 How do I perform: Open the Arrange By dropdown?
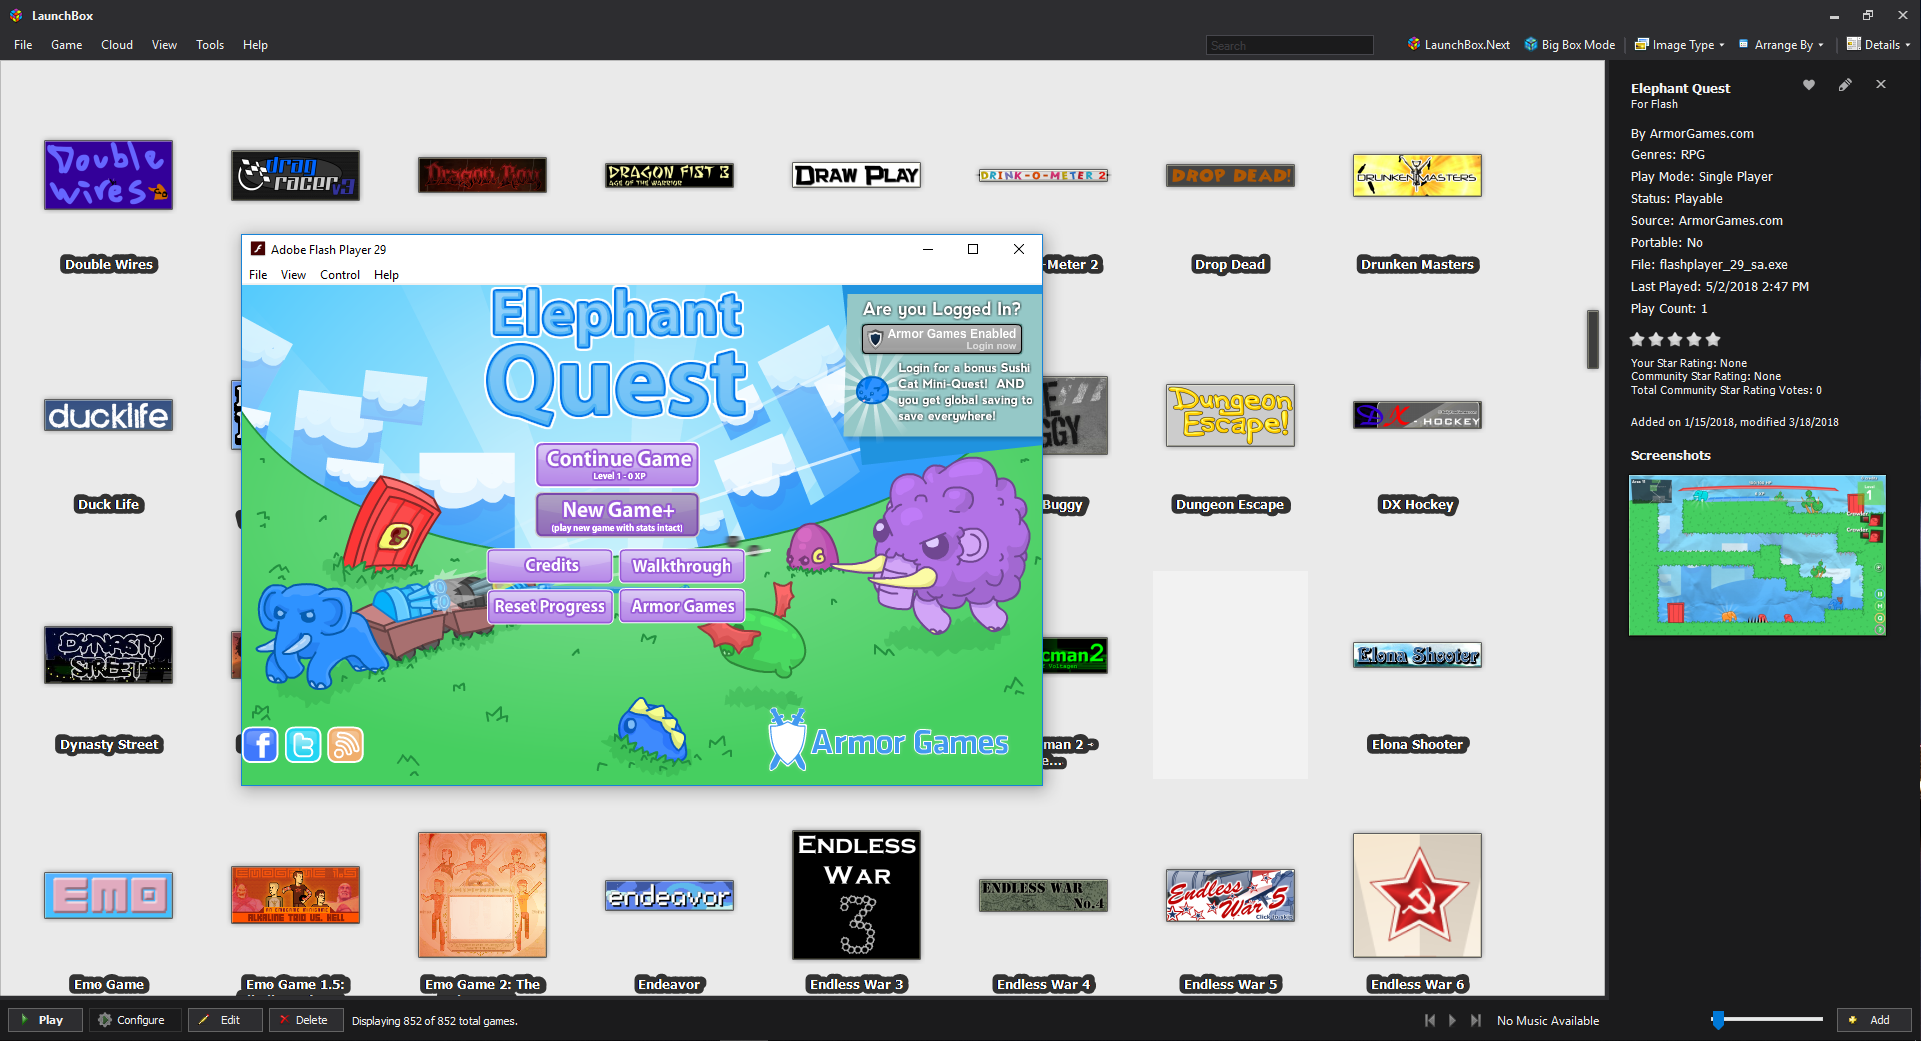(1781, 45)
